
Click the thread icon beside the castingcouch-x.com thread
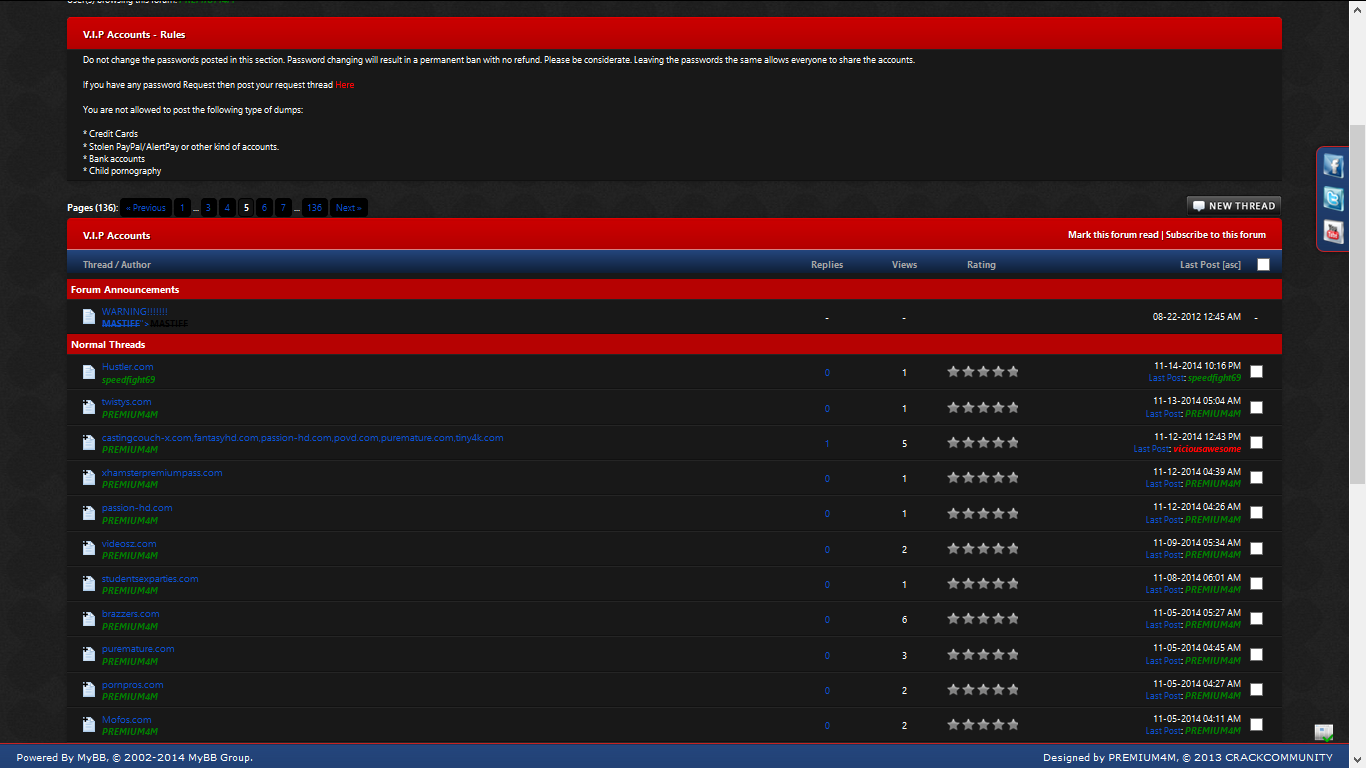coord(89,443)
